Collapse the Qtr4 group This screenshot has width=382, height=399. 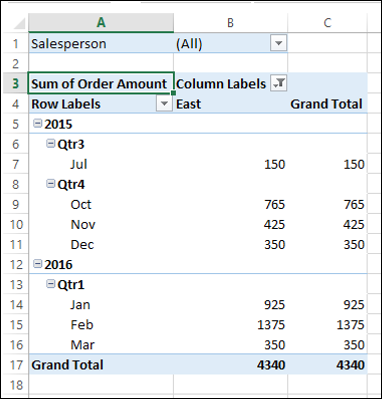[x=51, y=184]
